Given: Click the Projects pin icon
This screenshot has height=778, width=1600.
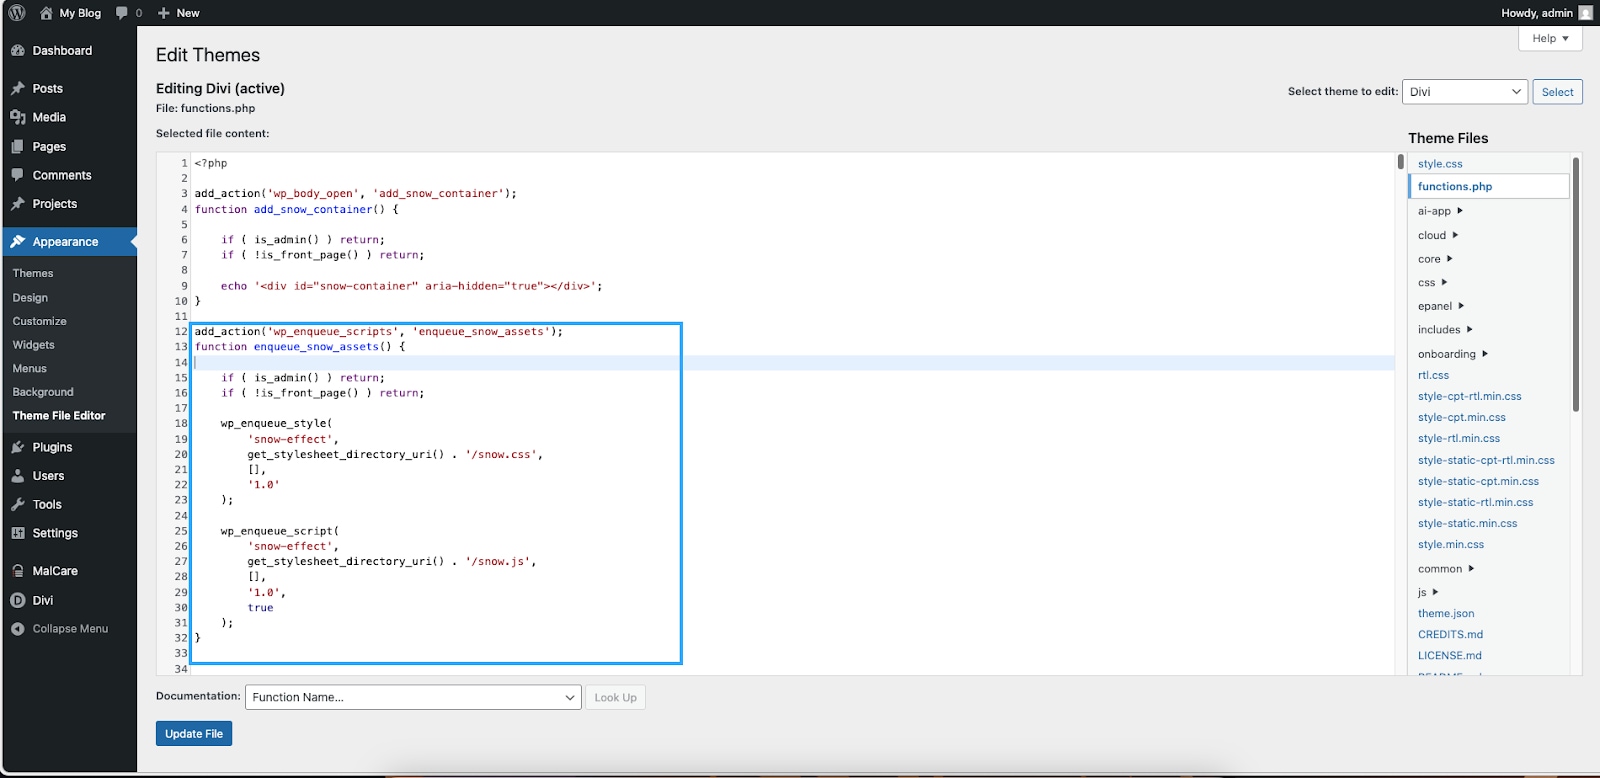Looking at the screenshot, I should (18, 204).
